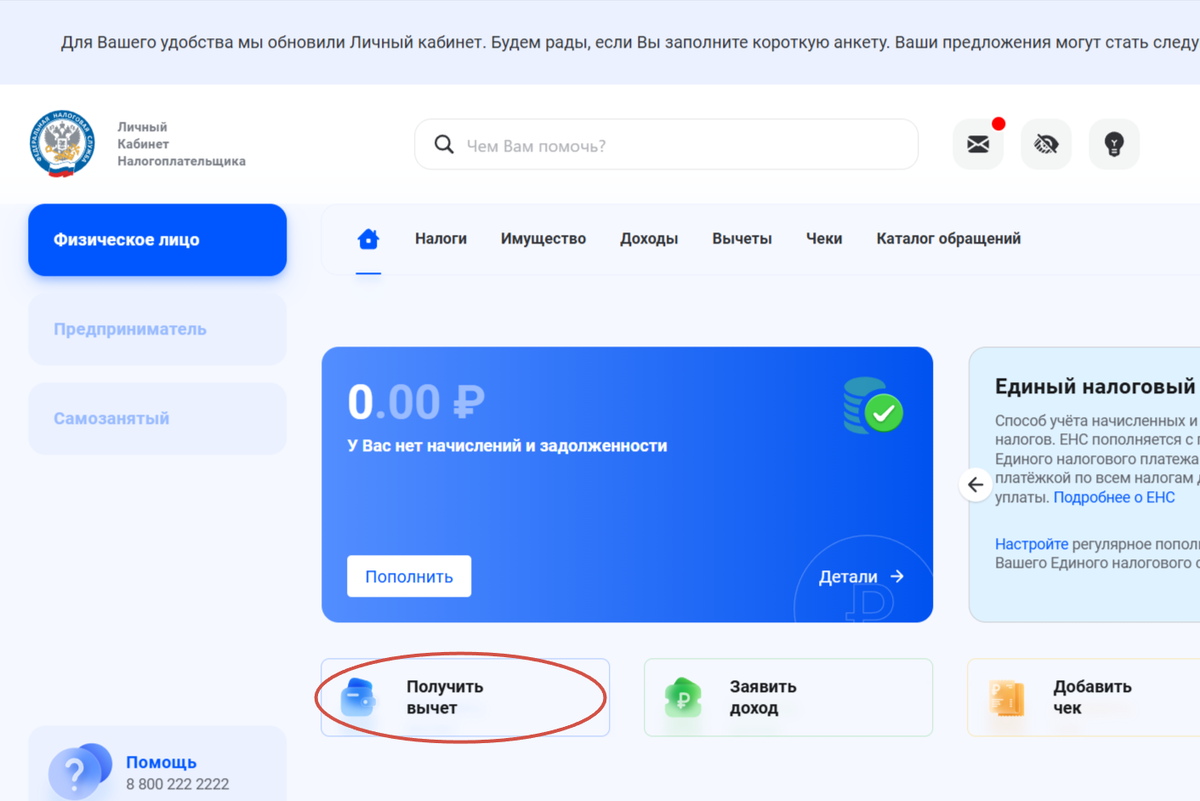The image size is (1200, 801).
Task: Open the Чеки tab
Action: pos(824,239)
